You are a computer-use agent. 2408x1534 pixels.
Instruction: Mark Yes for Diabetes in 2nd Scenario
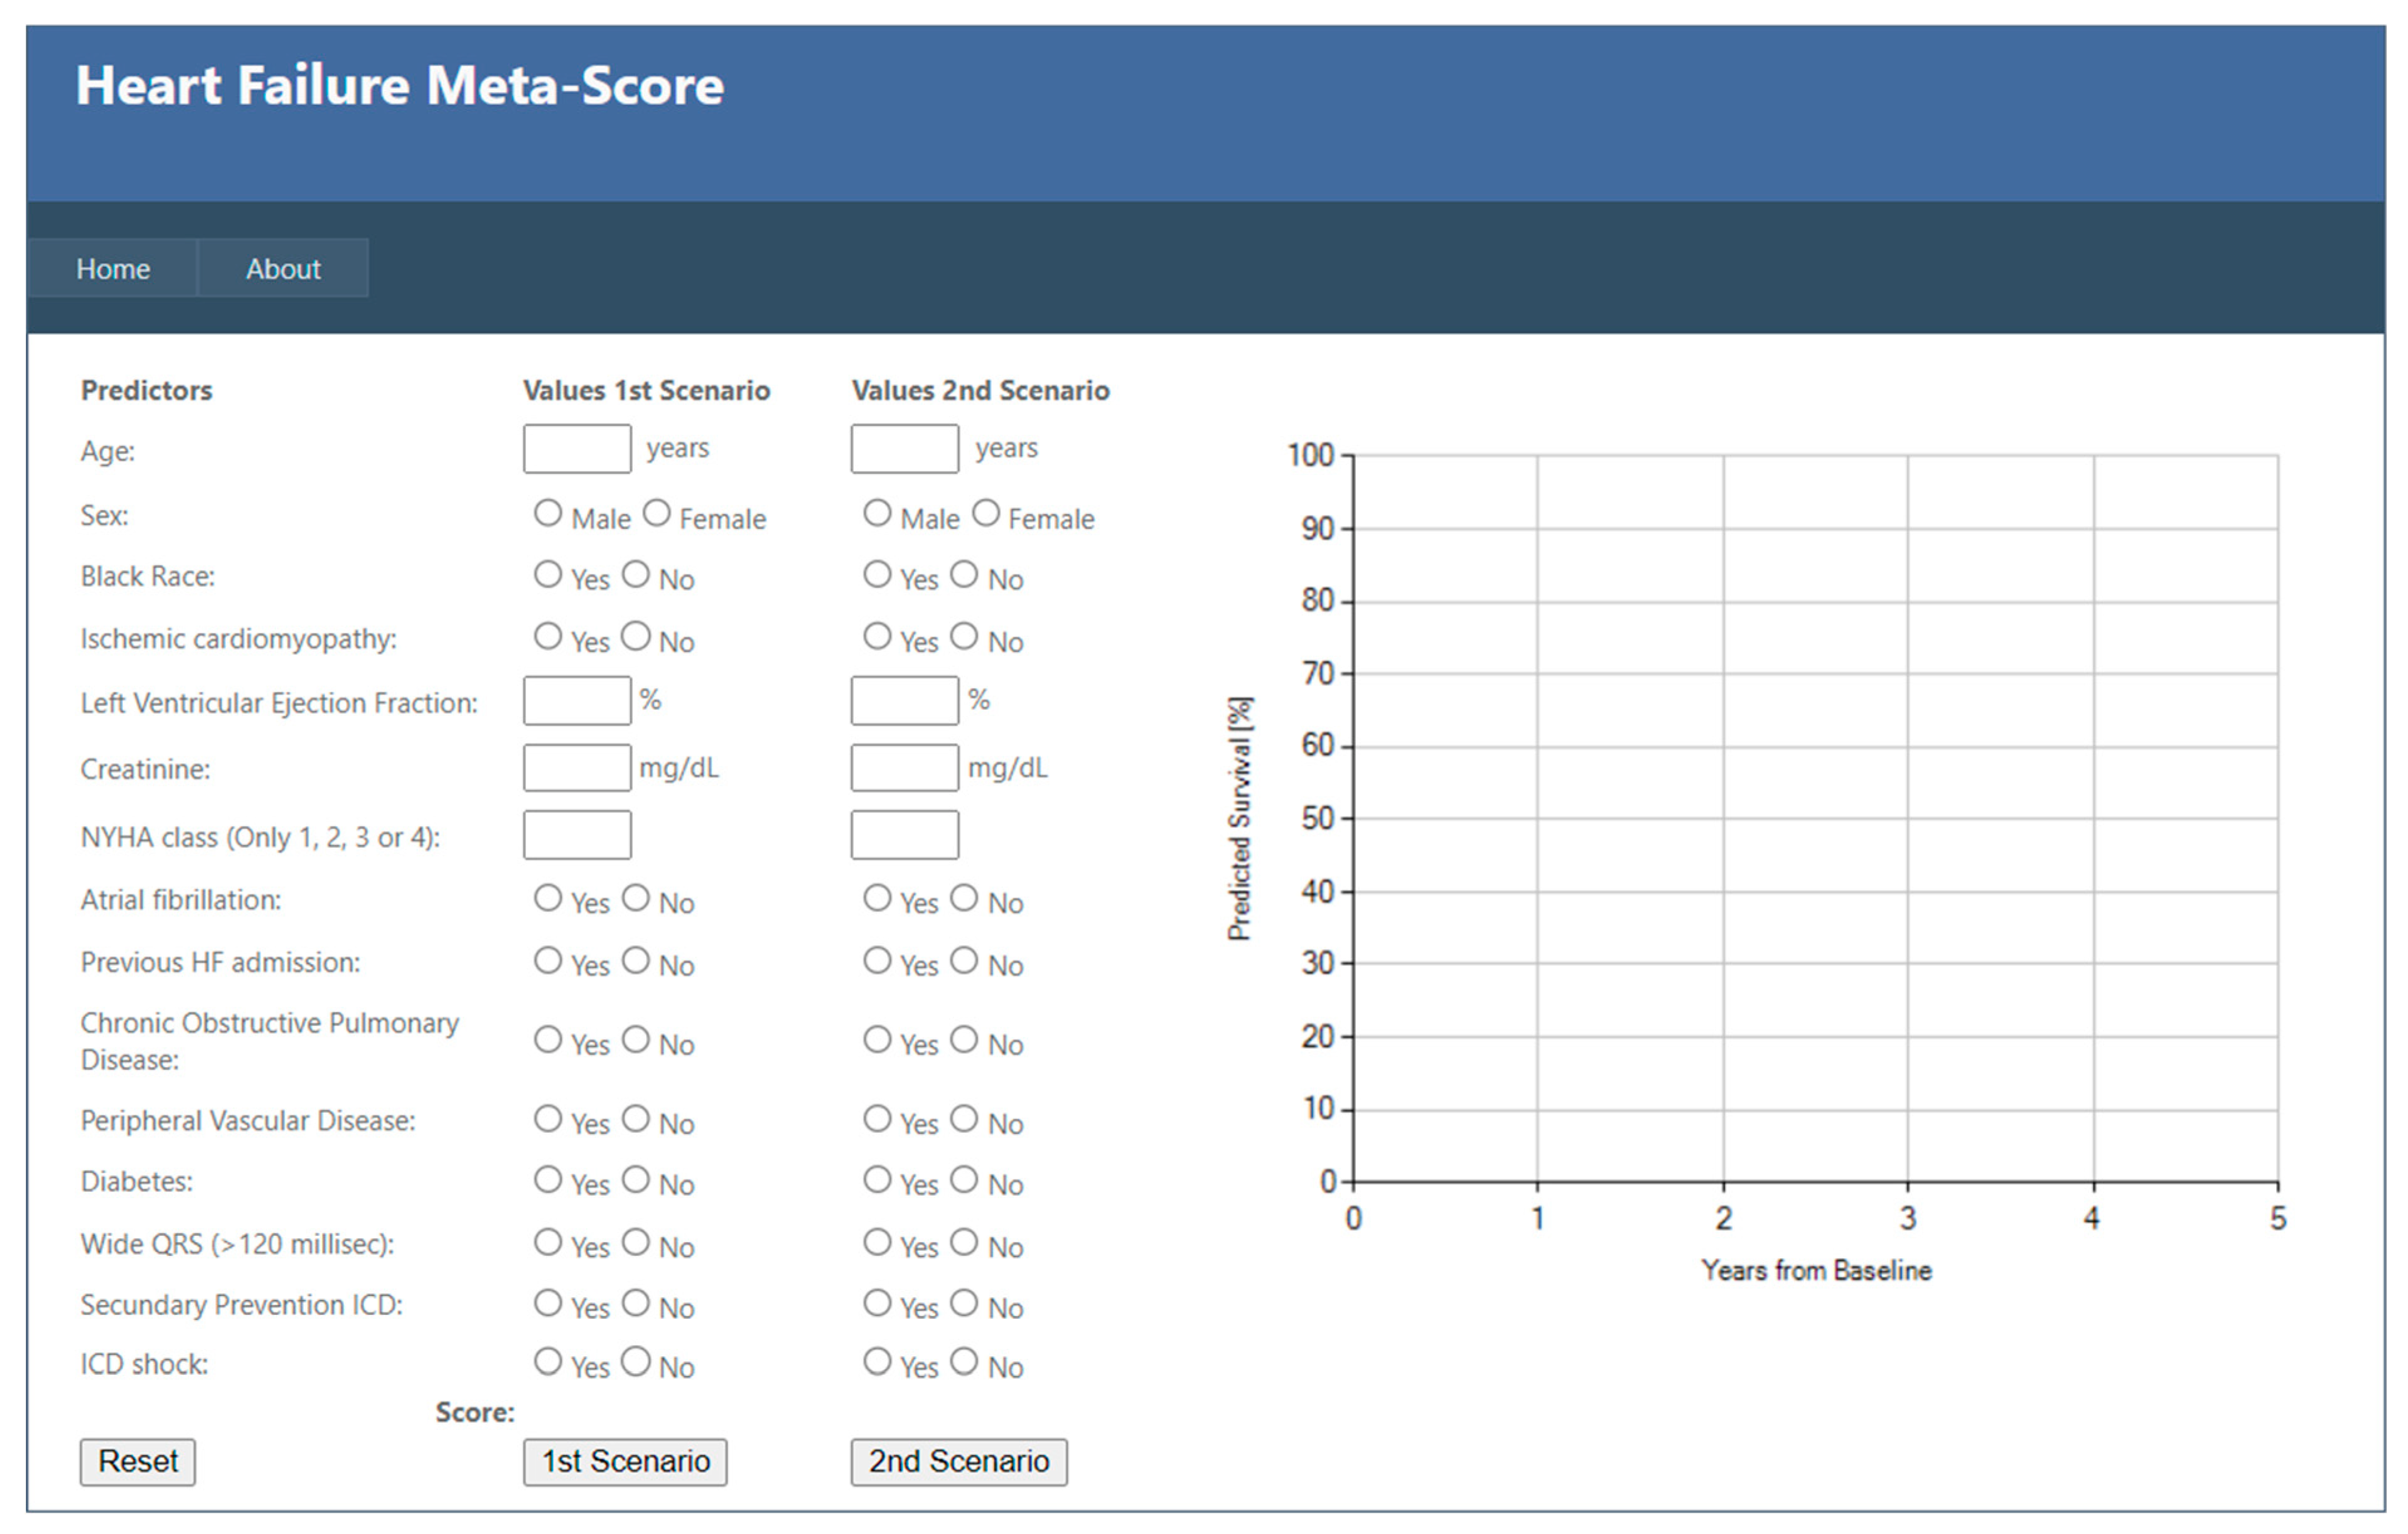pos(877,1179)
